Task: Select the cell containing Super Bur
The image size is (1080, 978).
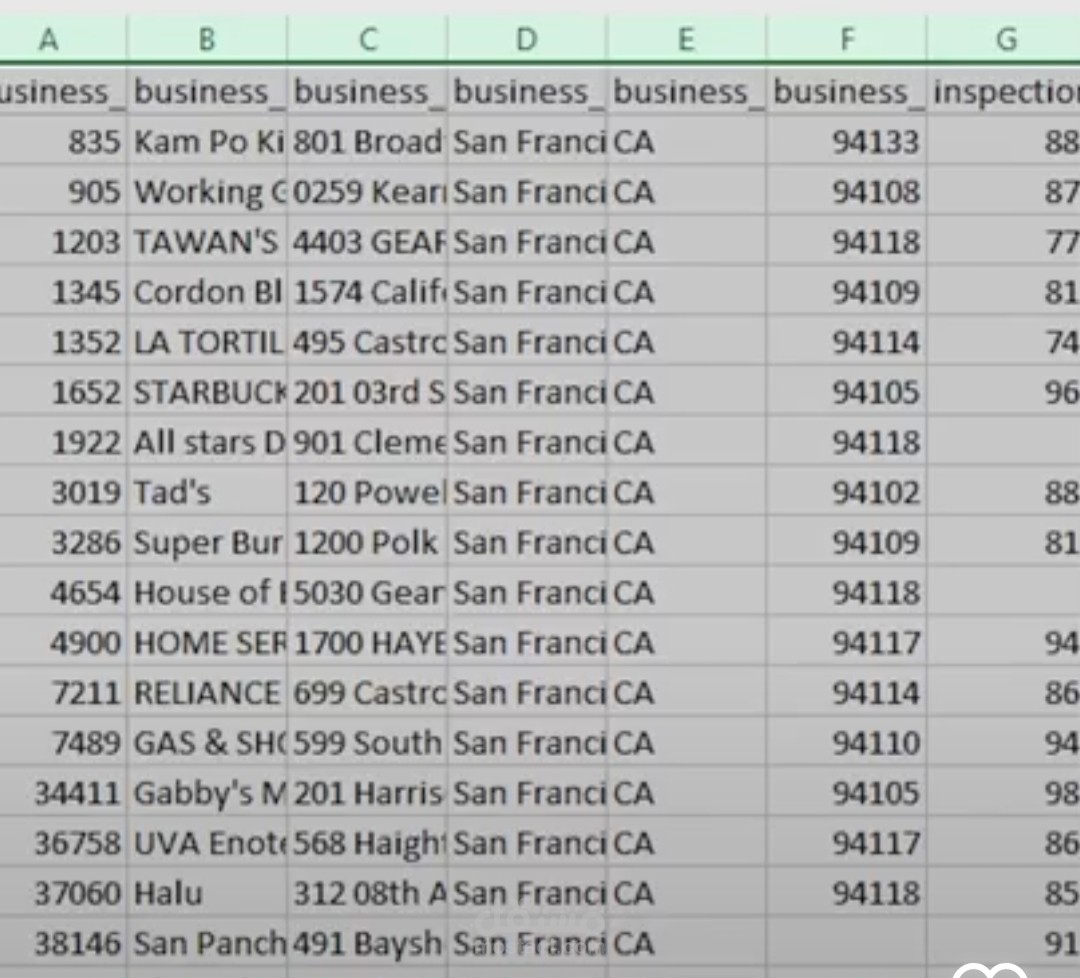Action: point(206,542)
